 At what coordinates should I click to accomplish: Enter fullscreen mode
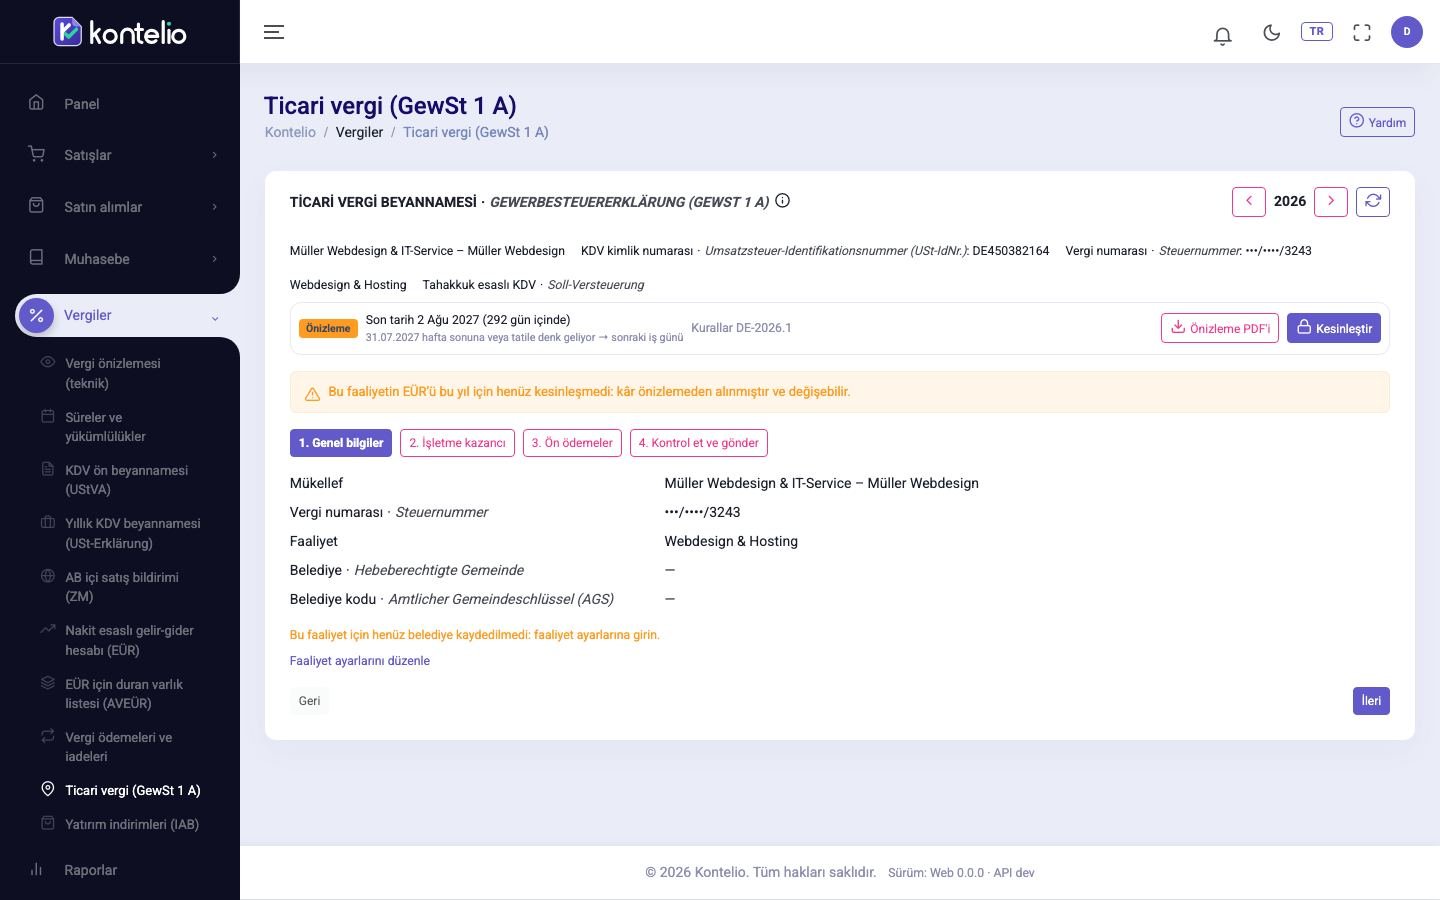coord(1362,33)
